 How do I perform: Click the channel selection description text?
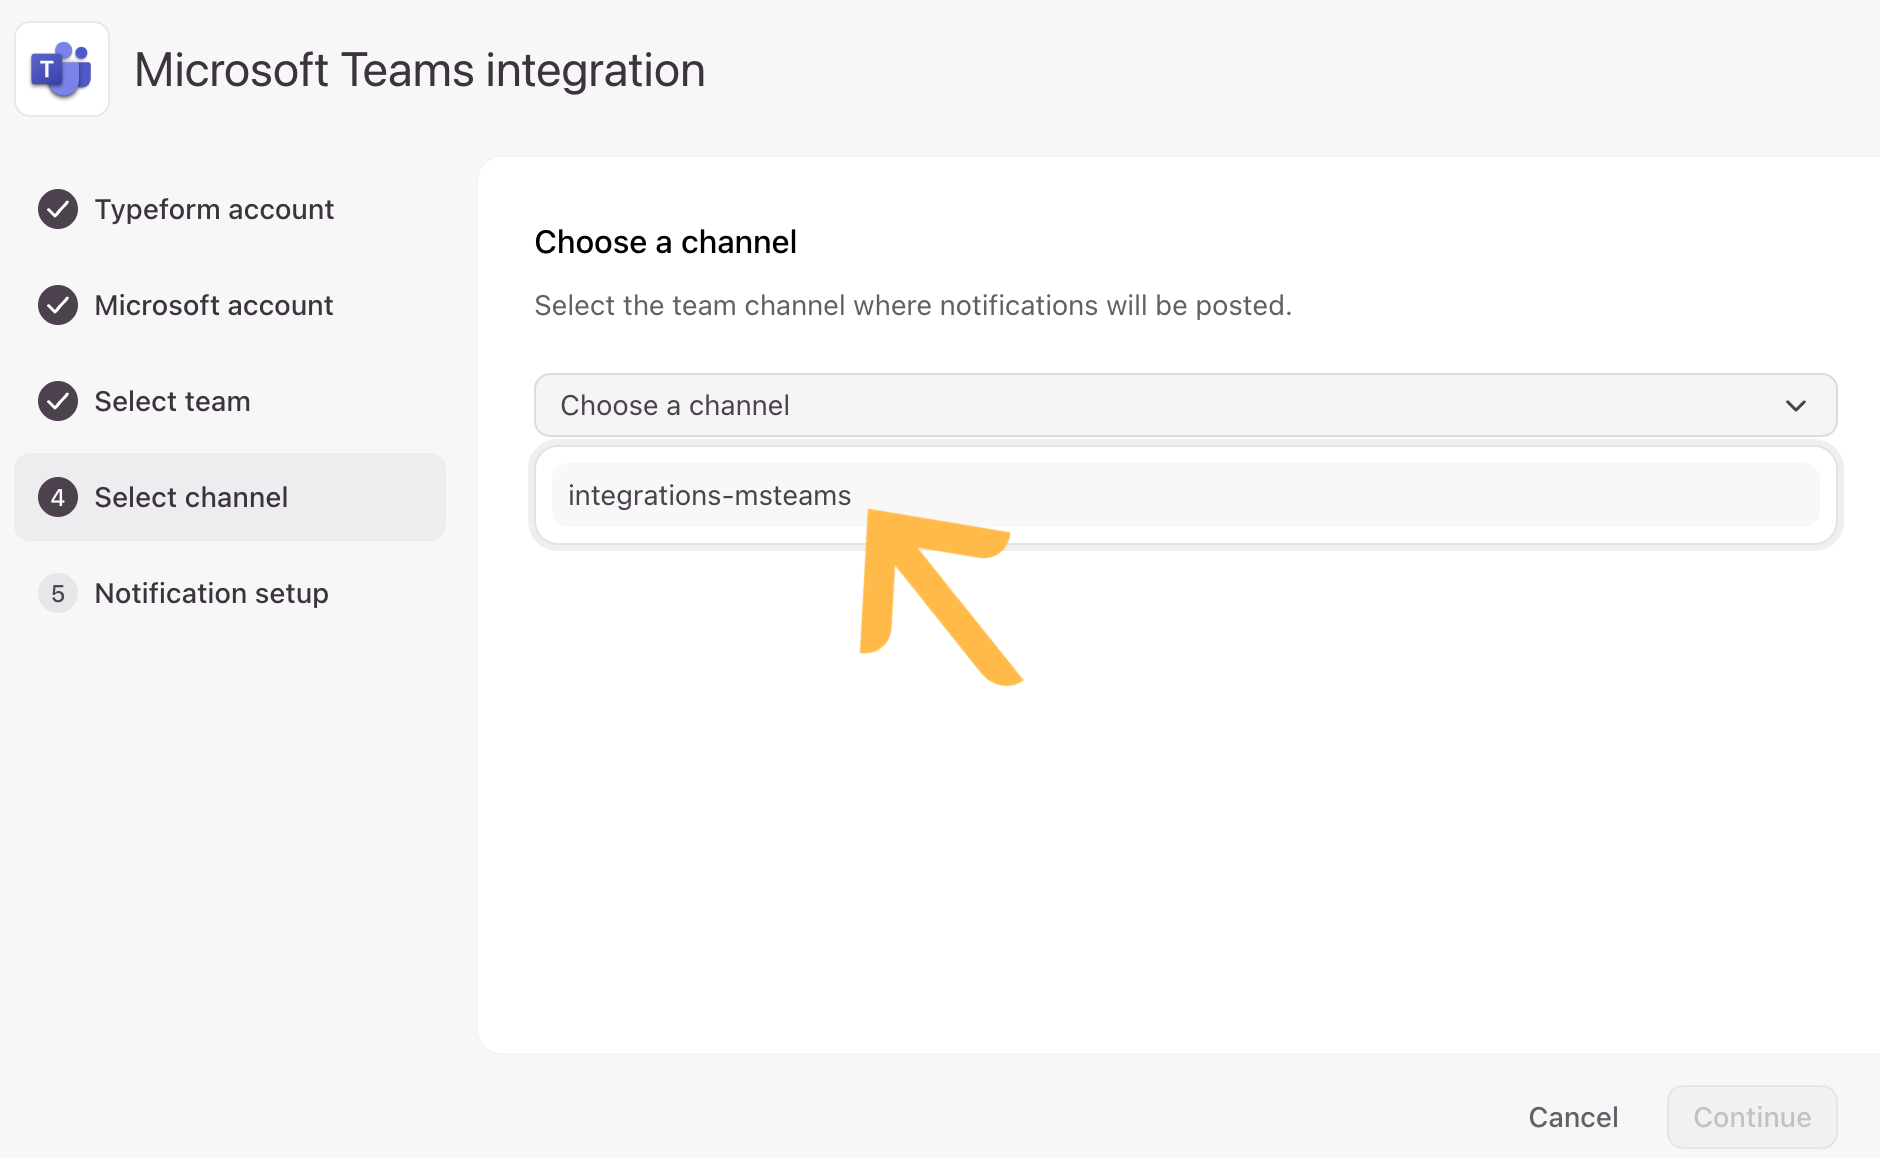[x=913, y=305]
